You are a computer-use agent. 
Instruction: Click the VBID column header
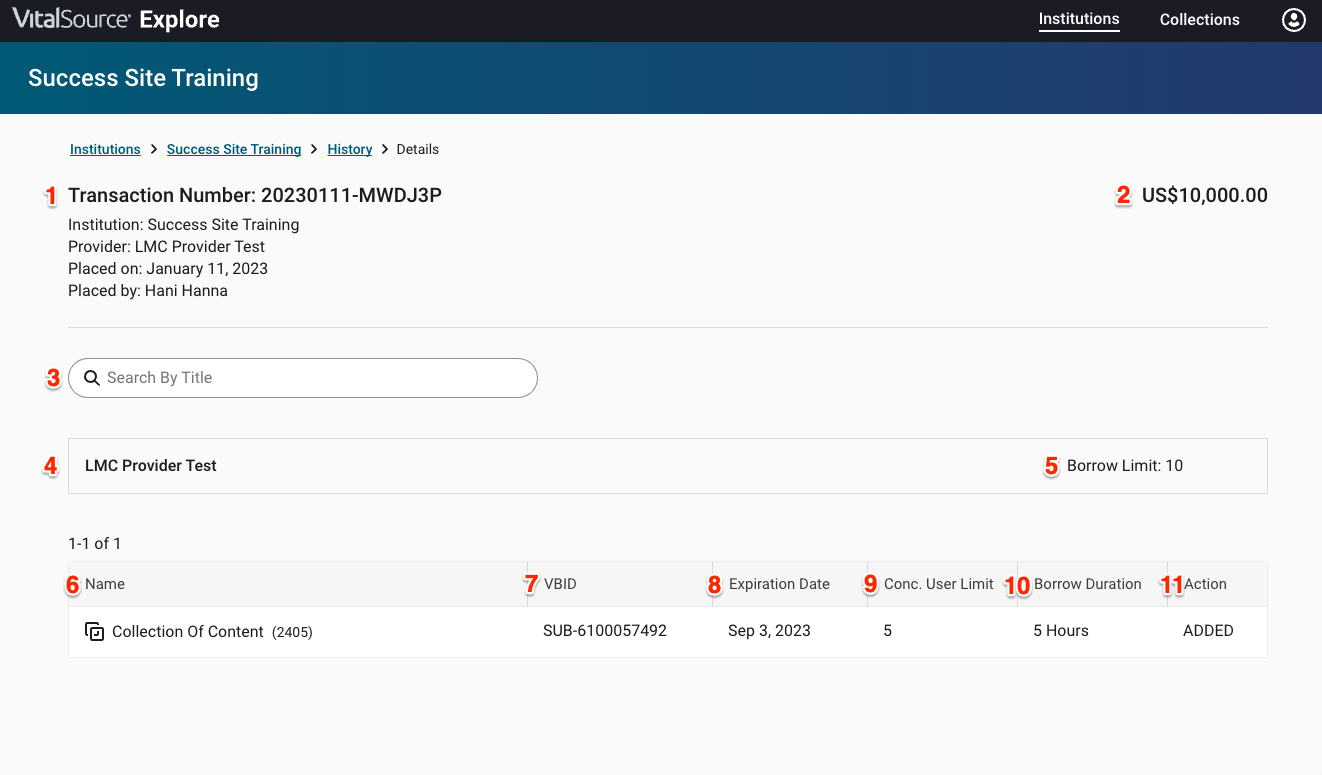point(560,584)
